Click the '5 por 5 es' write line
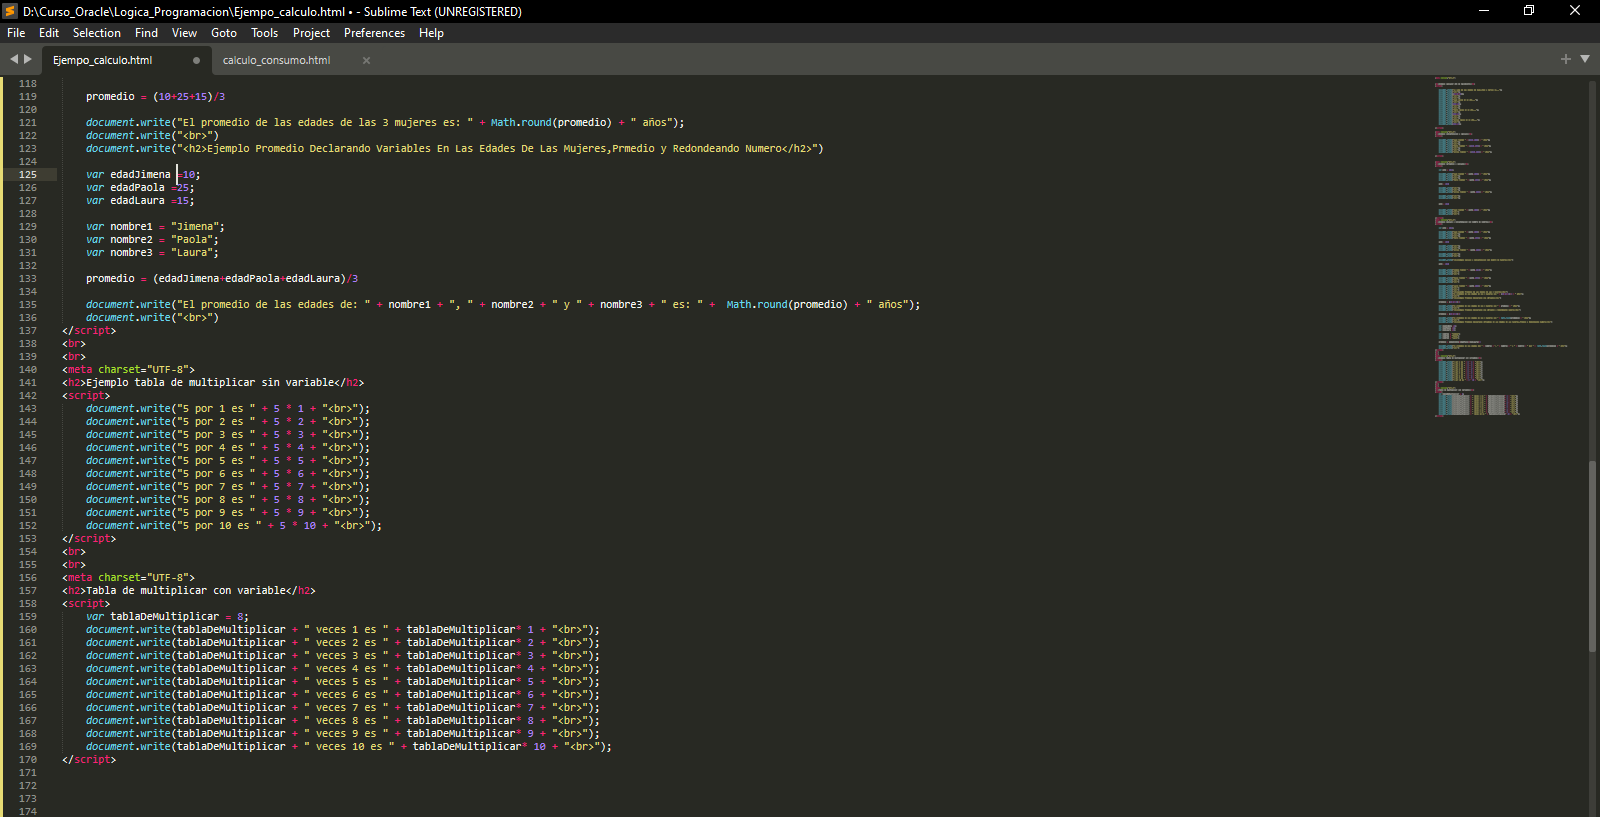Screen dimensions: 1600x817 [x=228, y=460]
